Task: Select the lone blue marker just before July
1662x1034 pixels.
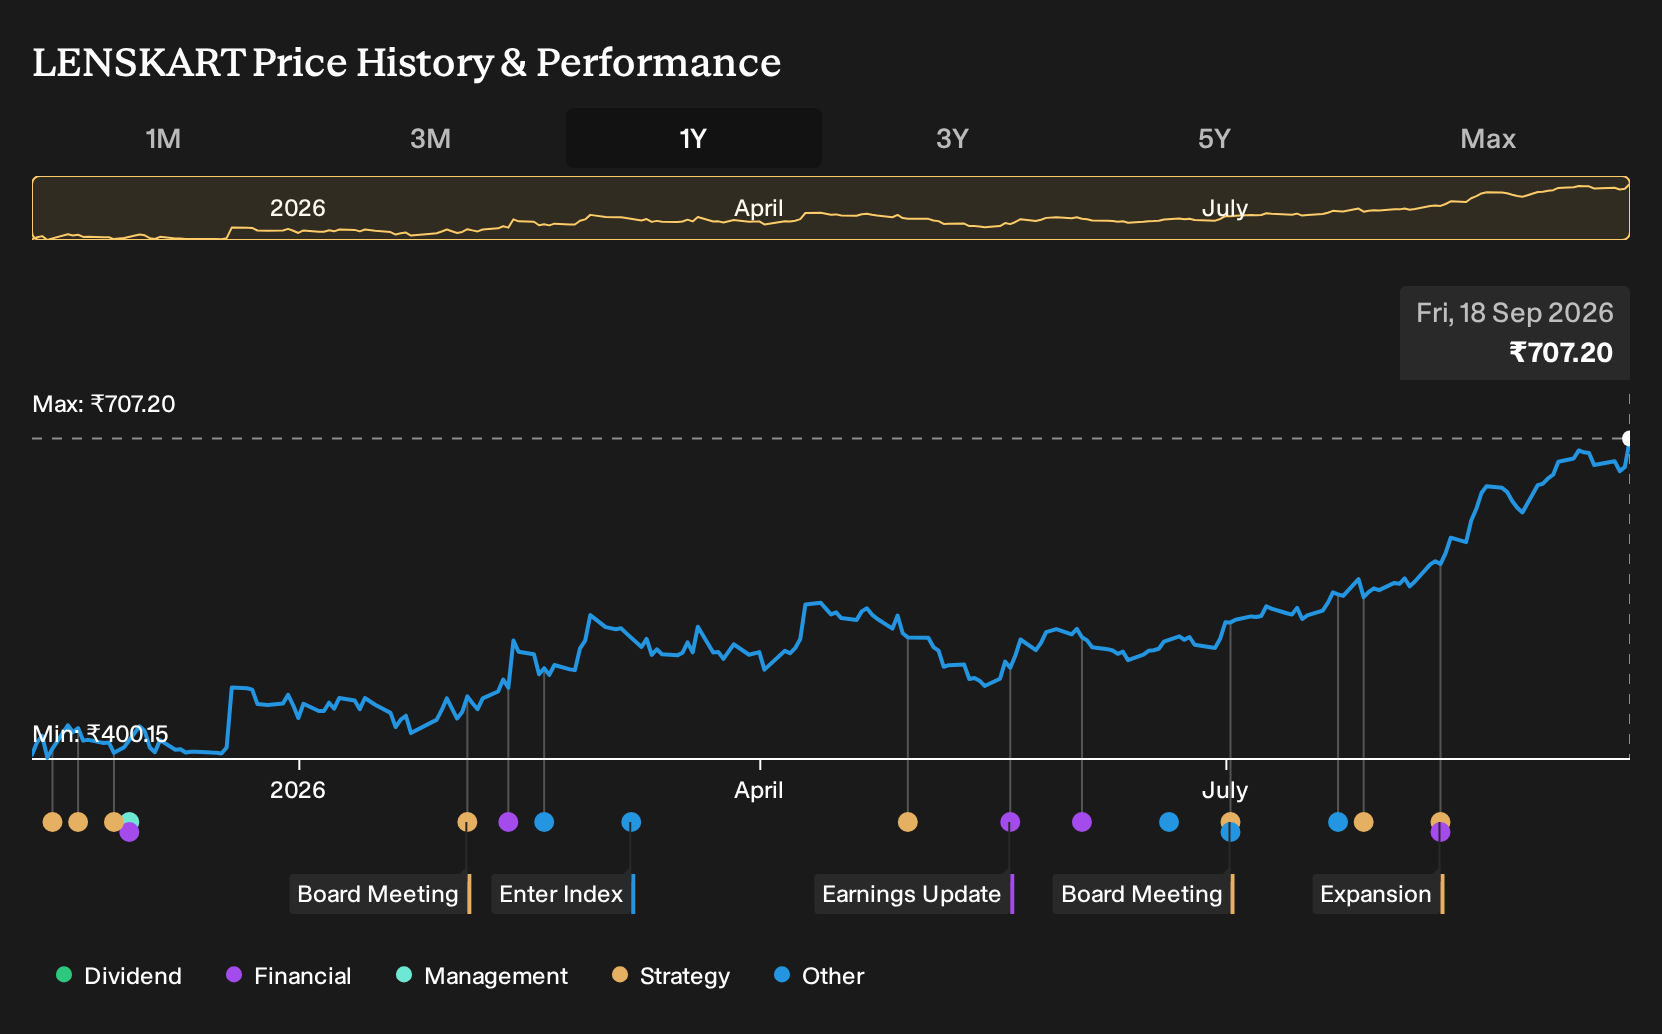Action: (1169, 822)
